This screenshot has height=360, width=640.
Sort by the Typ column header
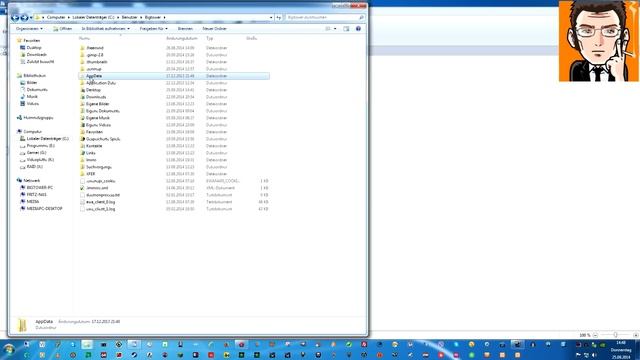[x=209, y=38]
